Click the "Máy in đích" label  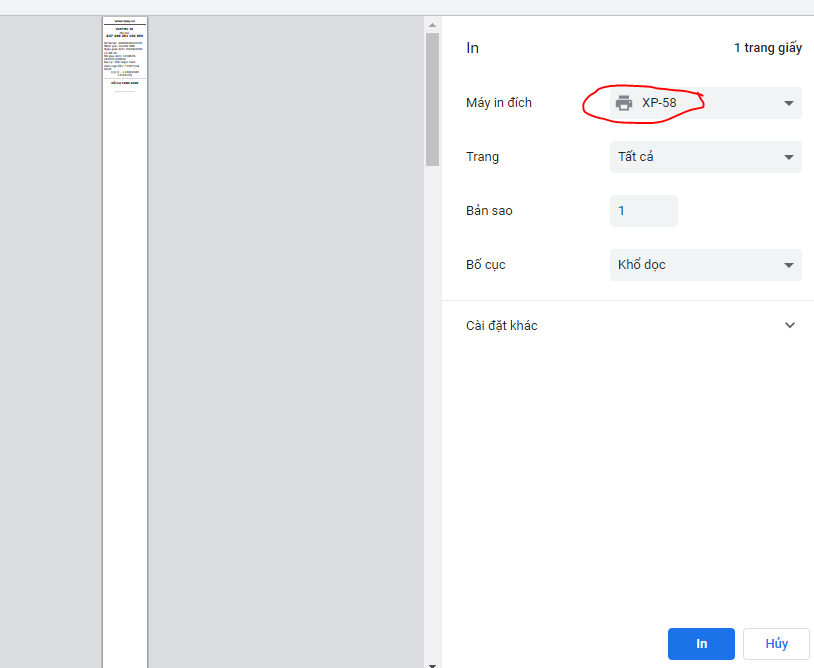[x=499, y=103]
